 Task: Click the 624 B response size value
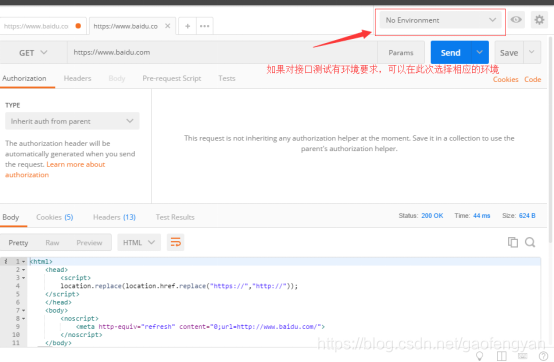[527, 215]
